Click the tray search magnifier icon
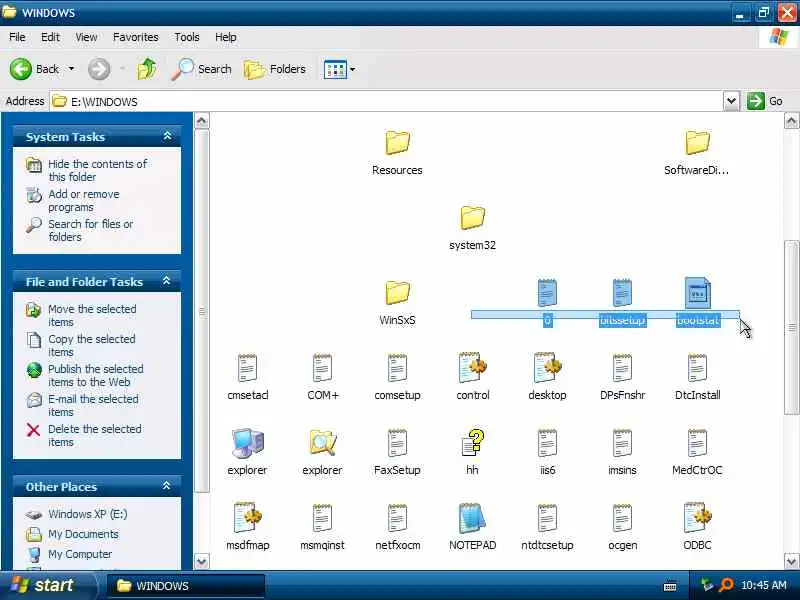 click(x=725, y=585)
